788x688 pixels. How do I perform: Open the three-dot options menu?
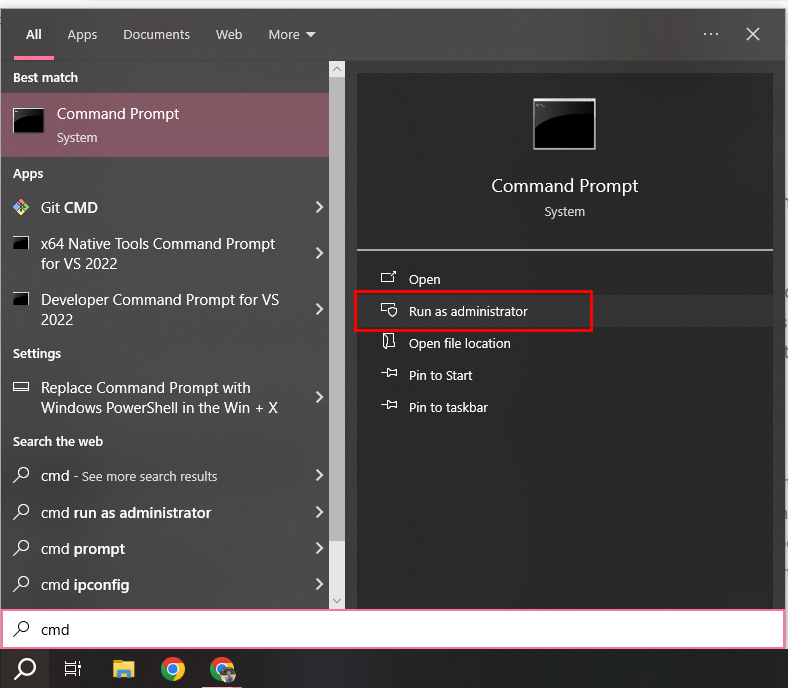point(711,34)
